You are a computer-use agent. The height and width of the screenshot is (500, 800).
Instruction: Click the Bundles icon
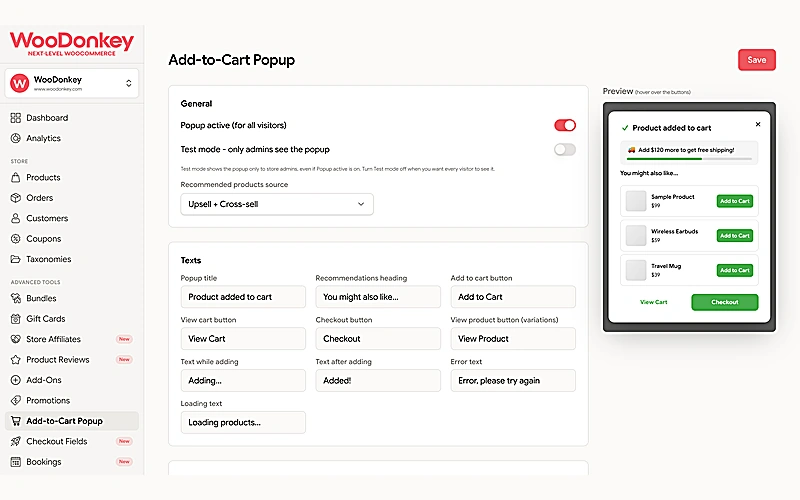click(16, 298)
